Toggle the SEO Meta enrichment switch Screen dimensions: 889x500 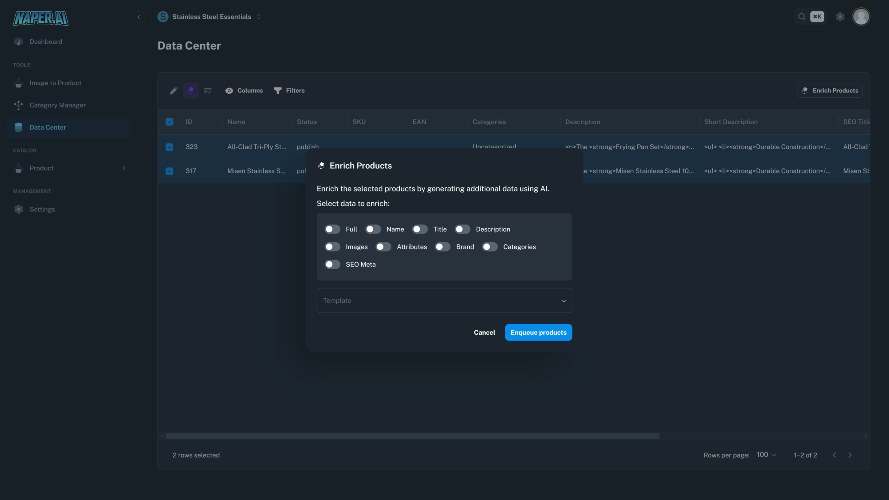[x=332, y=265]
